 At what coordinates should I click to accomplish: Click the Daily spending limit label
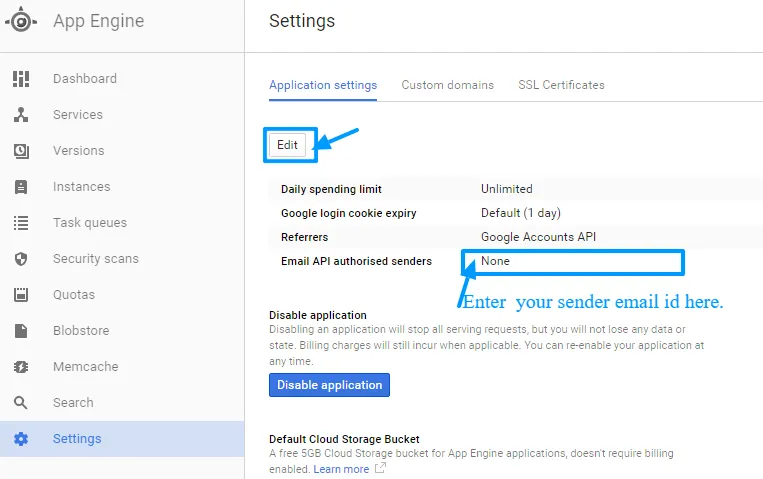(x=331, y=189)
